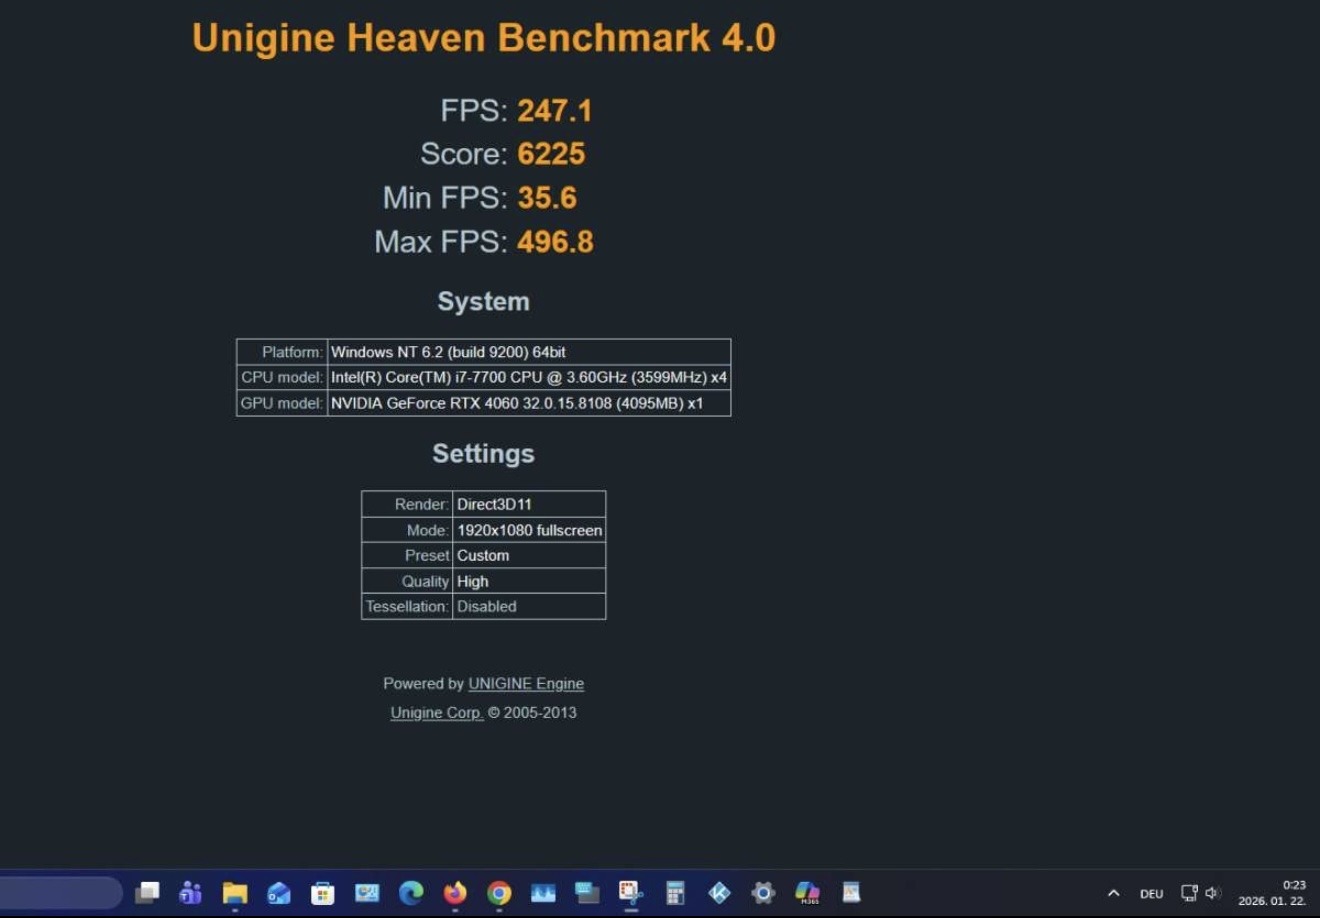Open the image viewer icon after M365
The height and width of the screenshot is (918, 1320).
tap(851, 892)
